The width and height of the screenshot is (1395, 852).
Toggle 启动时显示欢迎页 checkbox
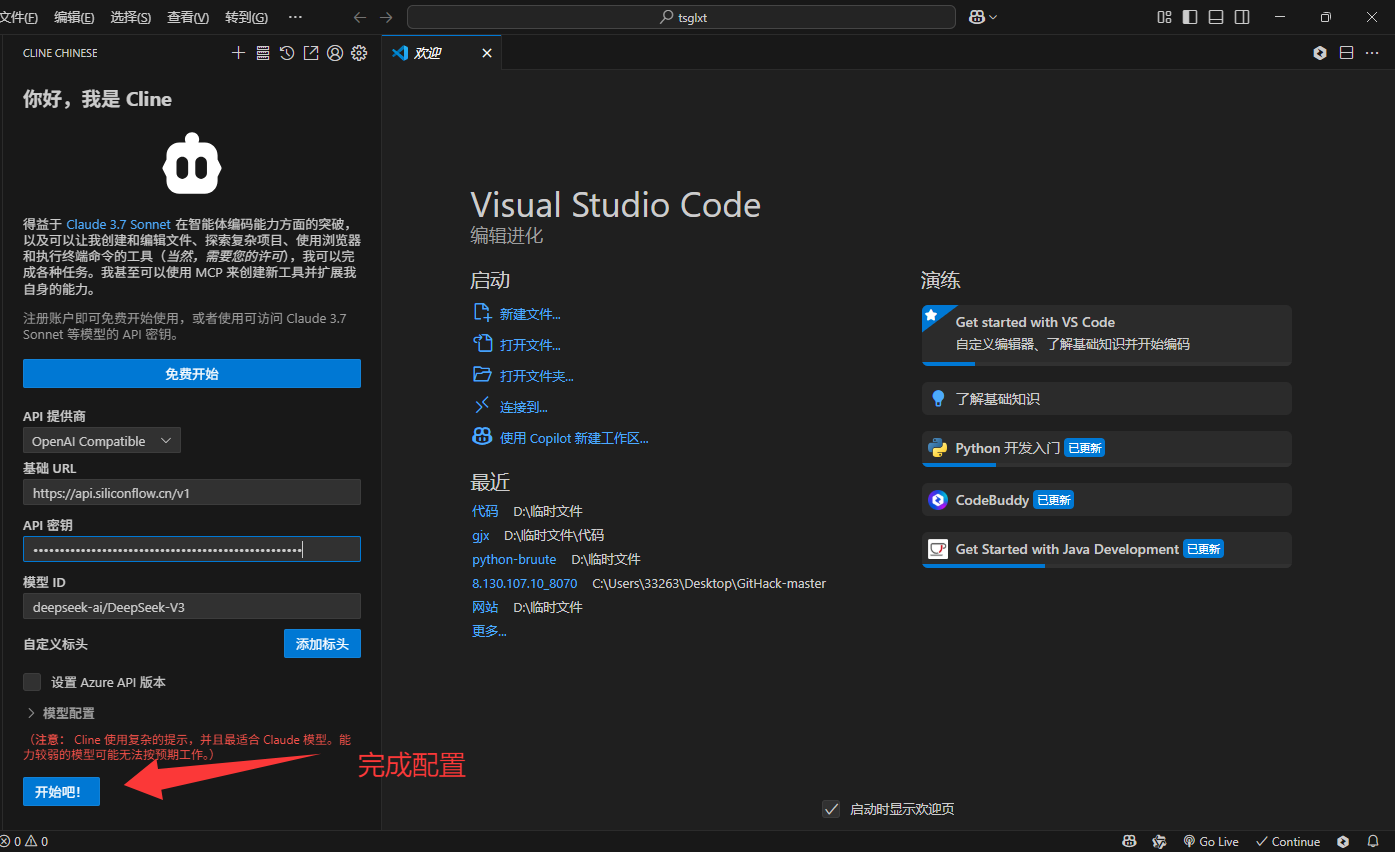830,809
